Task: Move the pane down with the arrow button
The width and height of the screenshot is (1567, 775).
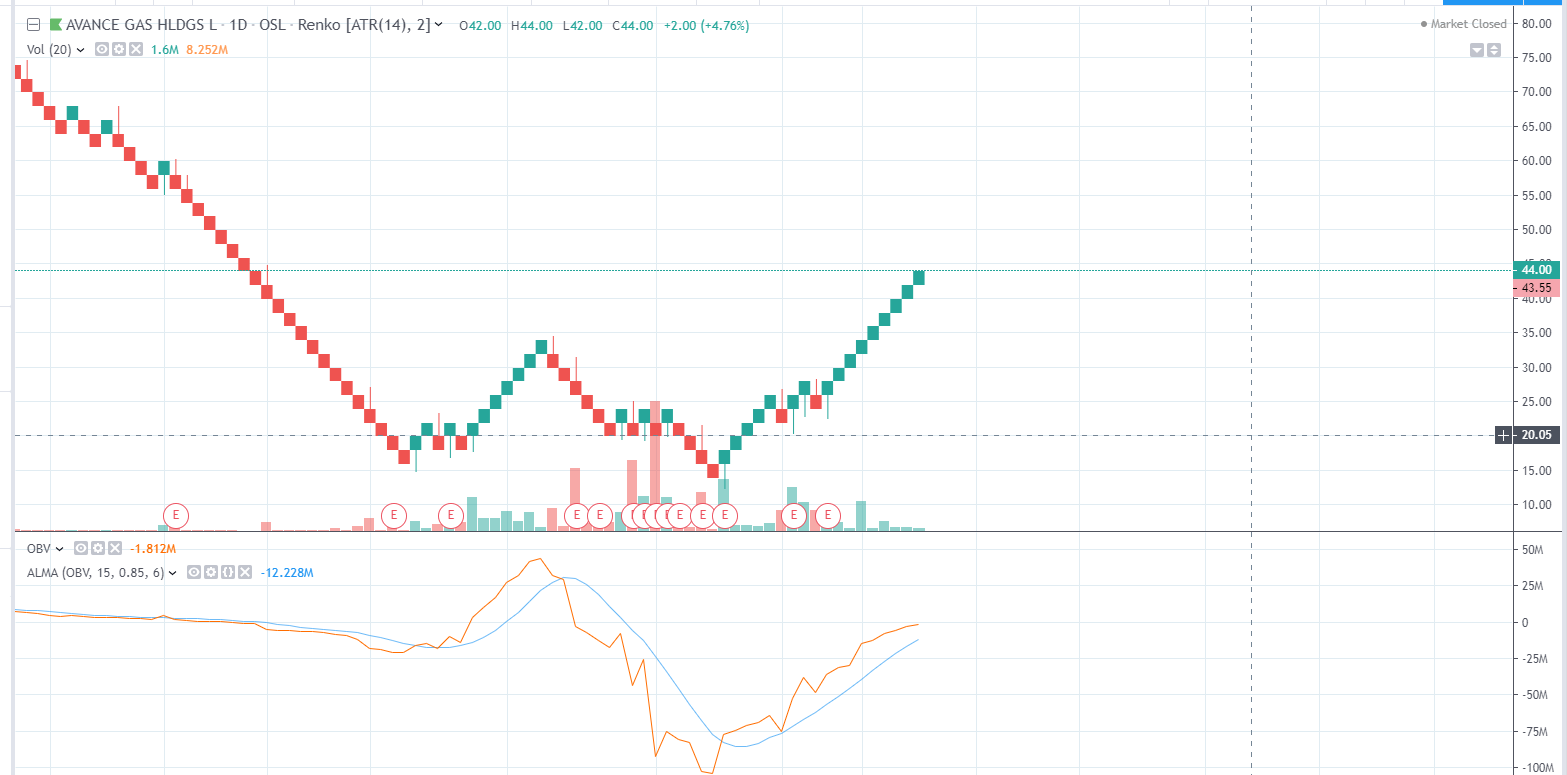Action: point(1477,50)
